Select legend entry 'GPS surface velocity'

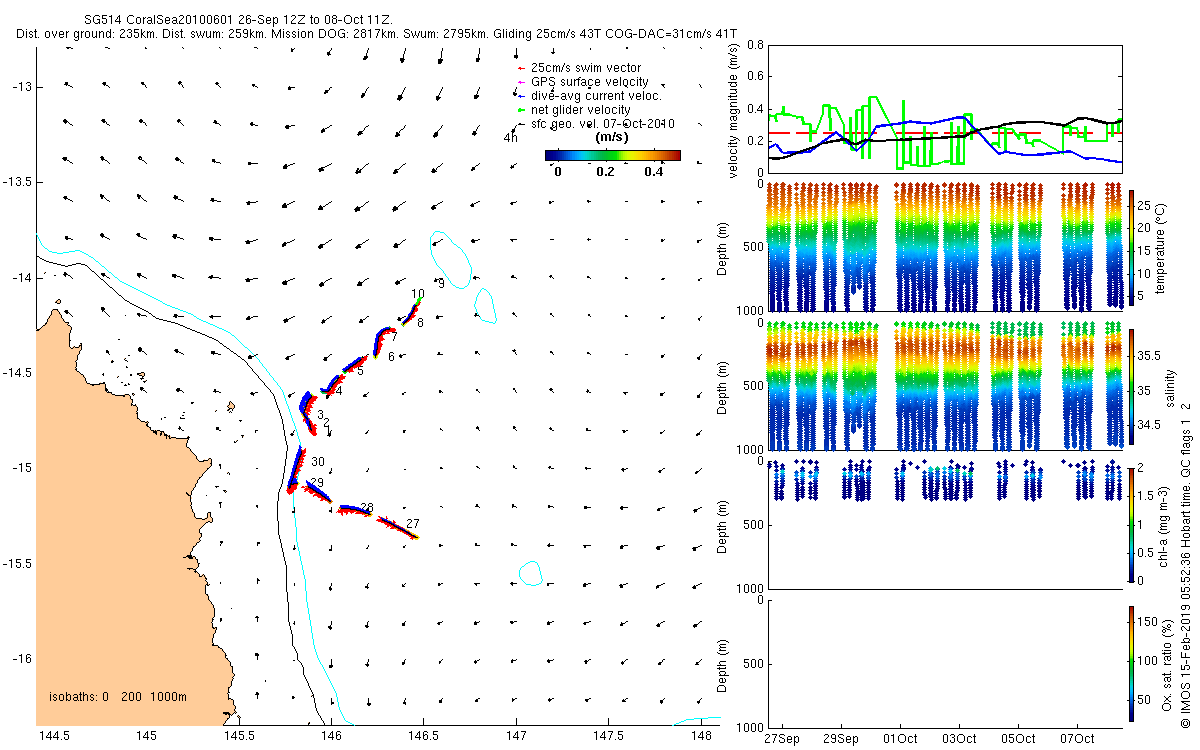[590, 82]
